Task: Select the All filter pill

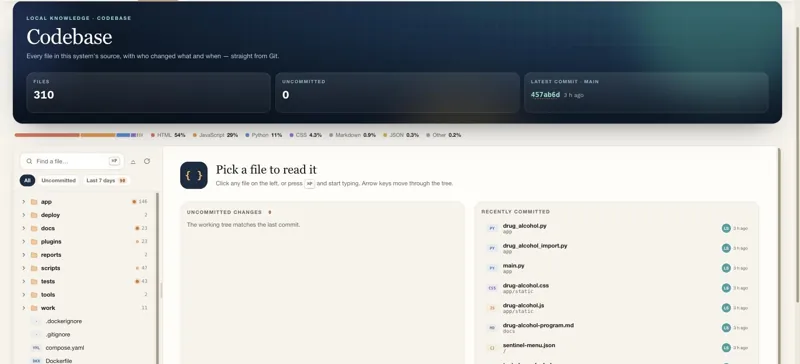Action: pos(28,180)
